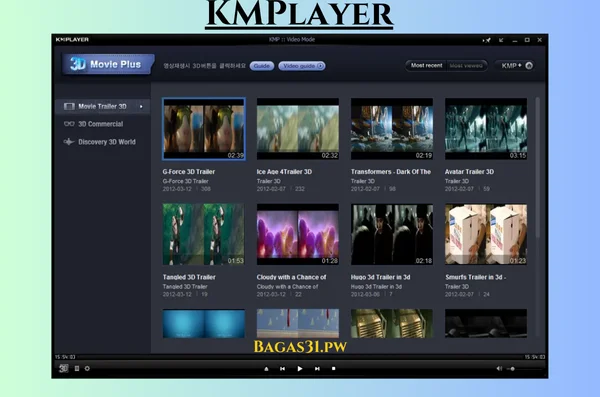Open the Smurfs Trailer thumbnail
Image resolution: width=600 pixels, height=397 pixels.
pos(486,234)
